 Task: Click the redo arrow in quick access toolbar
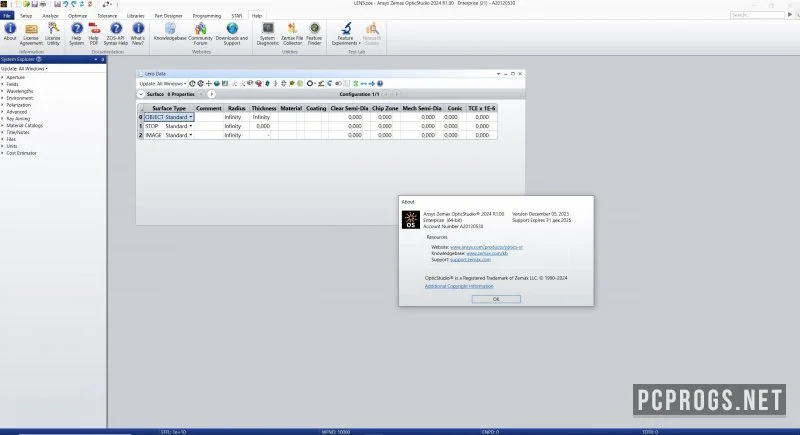coord(74,4)
